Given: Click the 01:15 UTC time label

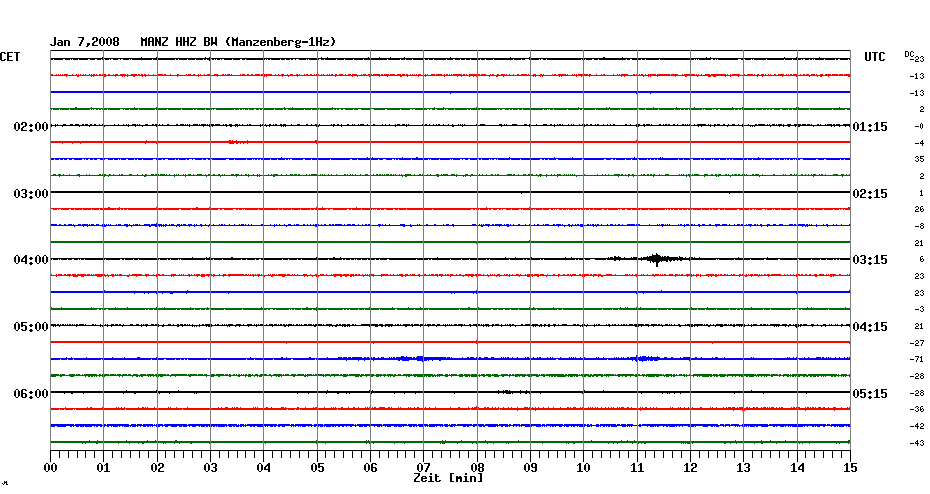Looking at the screenshot, I should point(869,127).
